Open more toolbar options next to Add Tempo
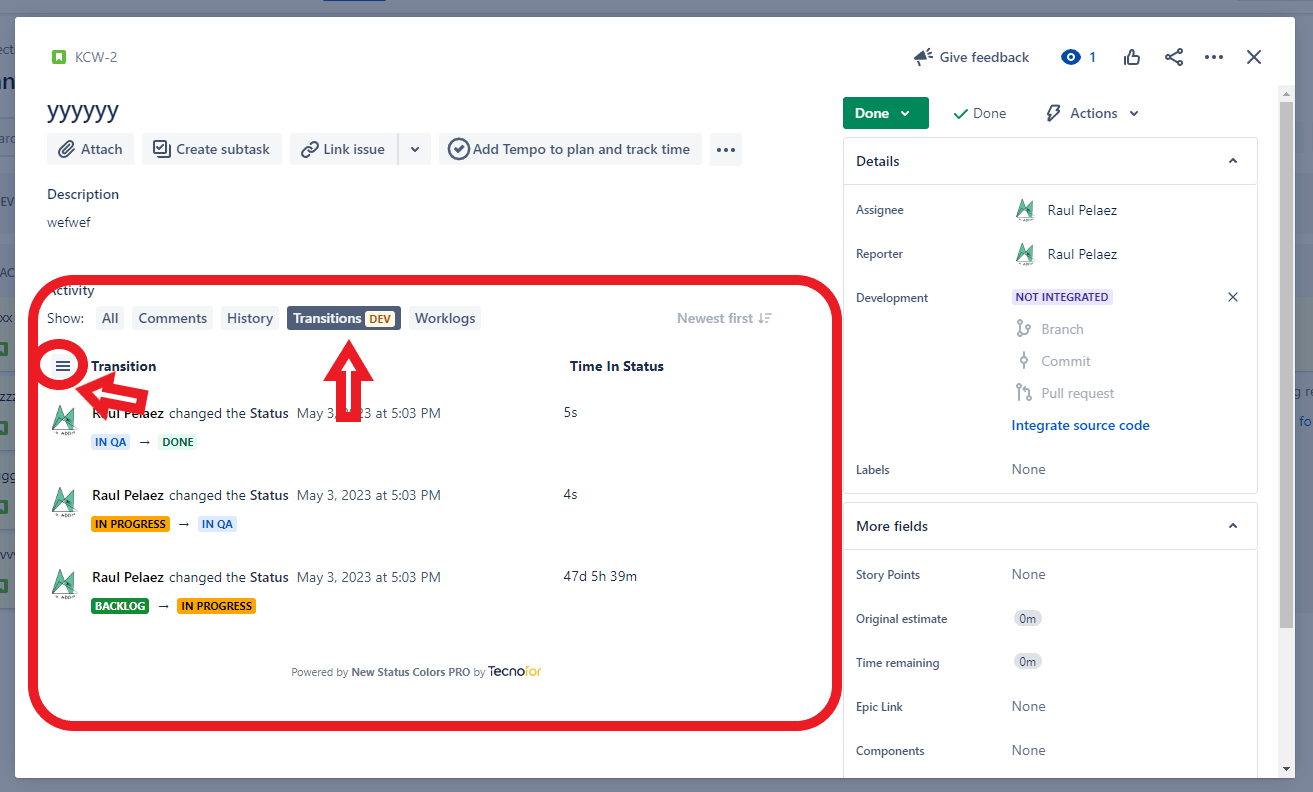The image size is (1313, 792). coord(726,149)
